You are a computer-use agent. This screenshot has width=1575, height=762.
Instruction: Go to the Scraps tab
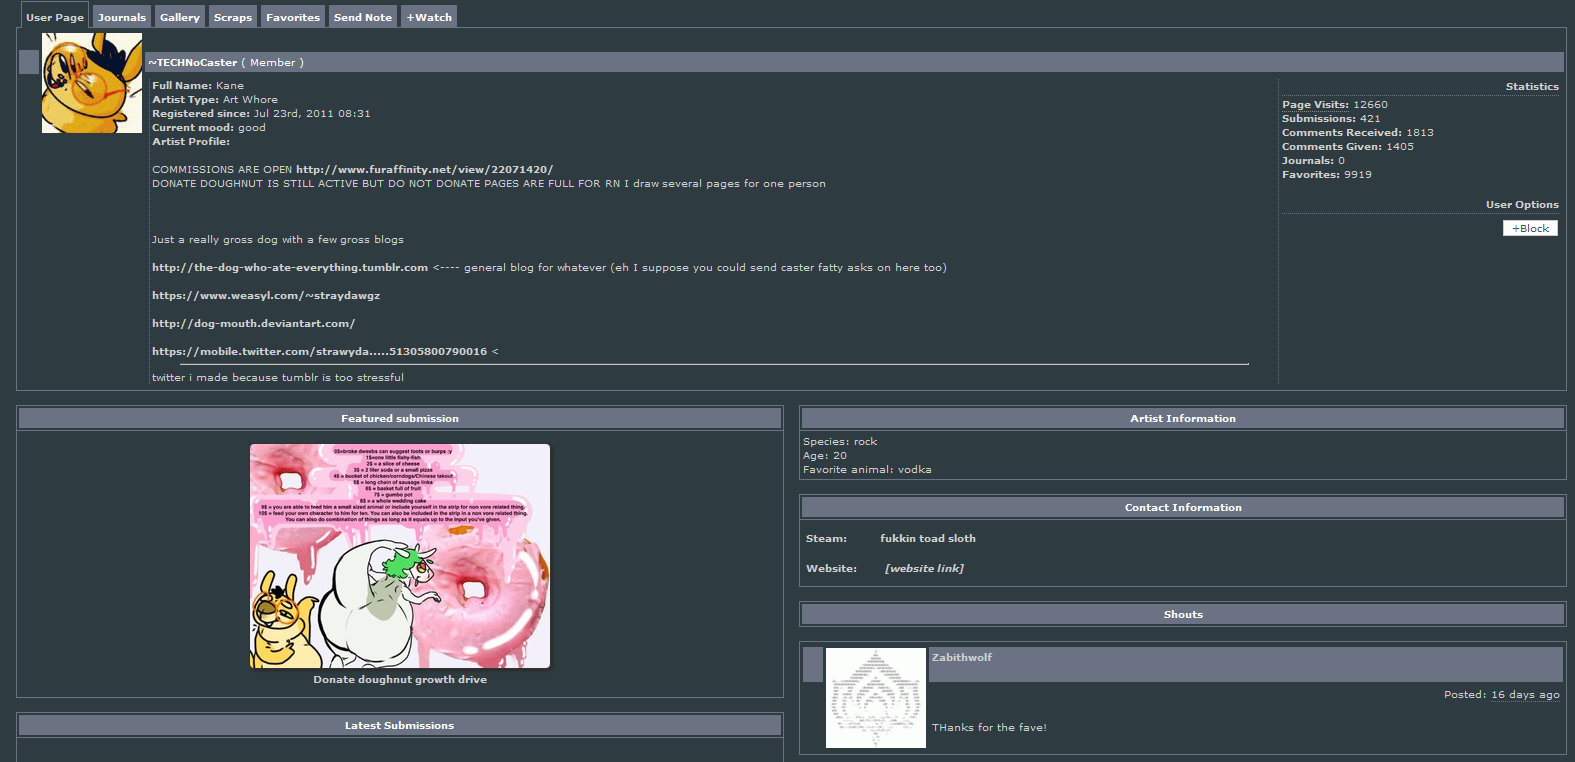tap(233, 17)
